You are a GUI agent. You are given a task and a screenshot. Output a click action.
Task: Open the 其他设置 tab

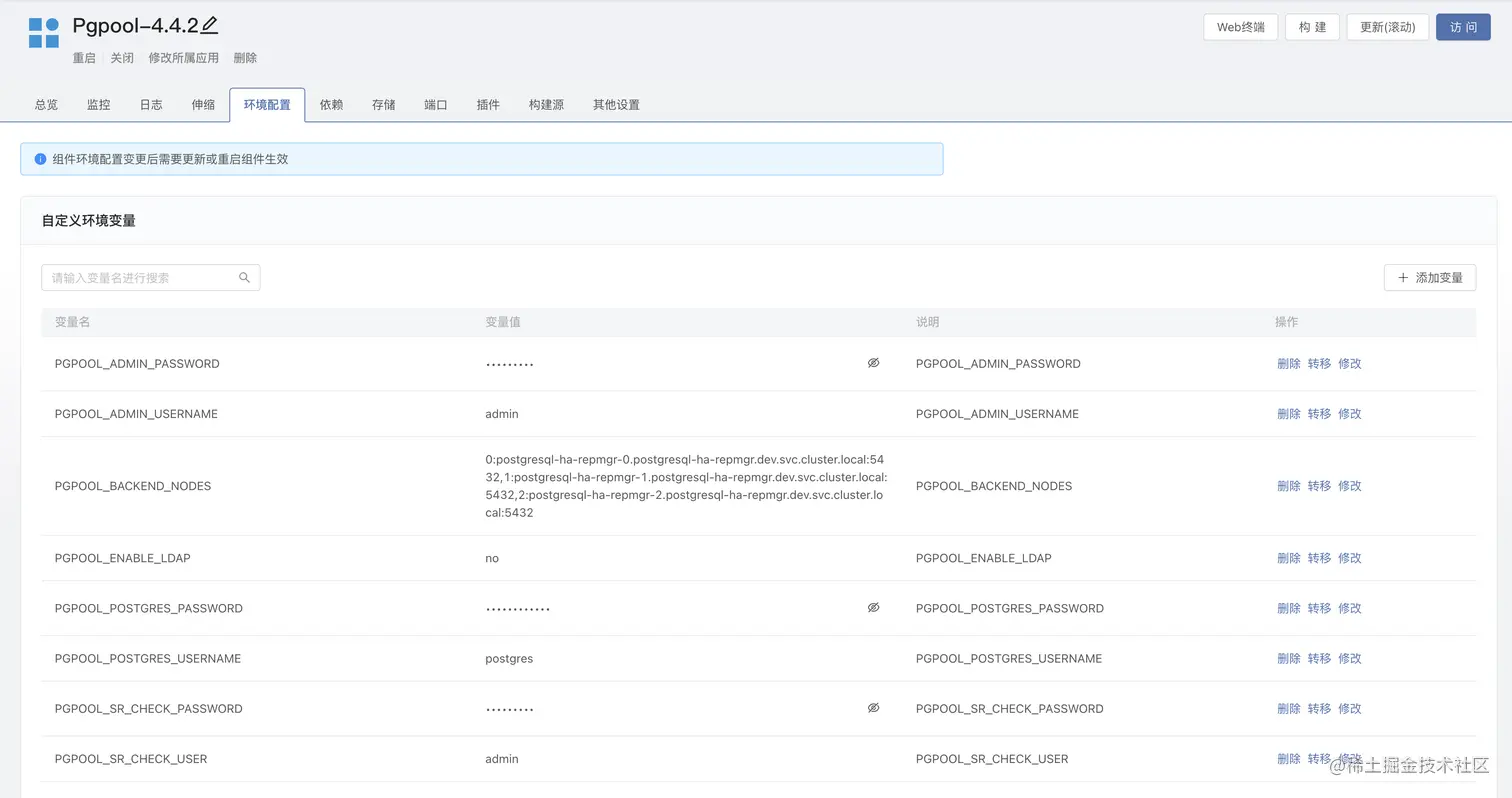point(616,105)
